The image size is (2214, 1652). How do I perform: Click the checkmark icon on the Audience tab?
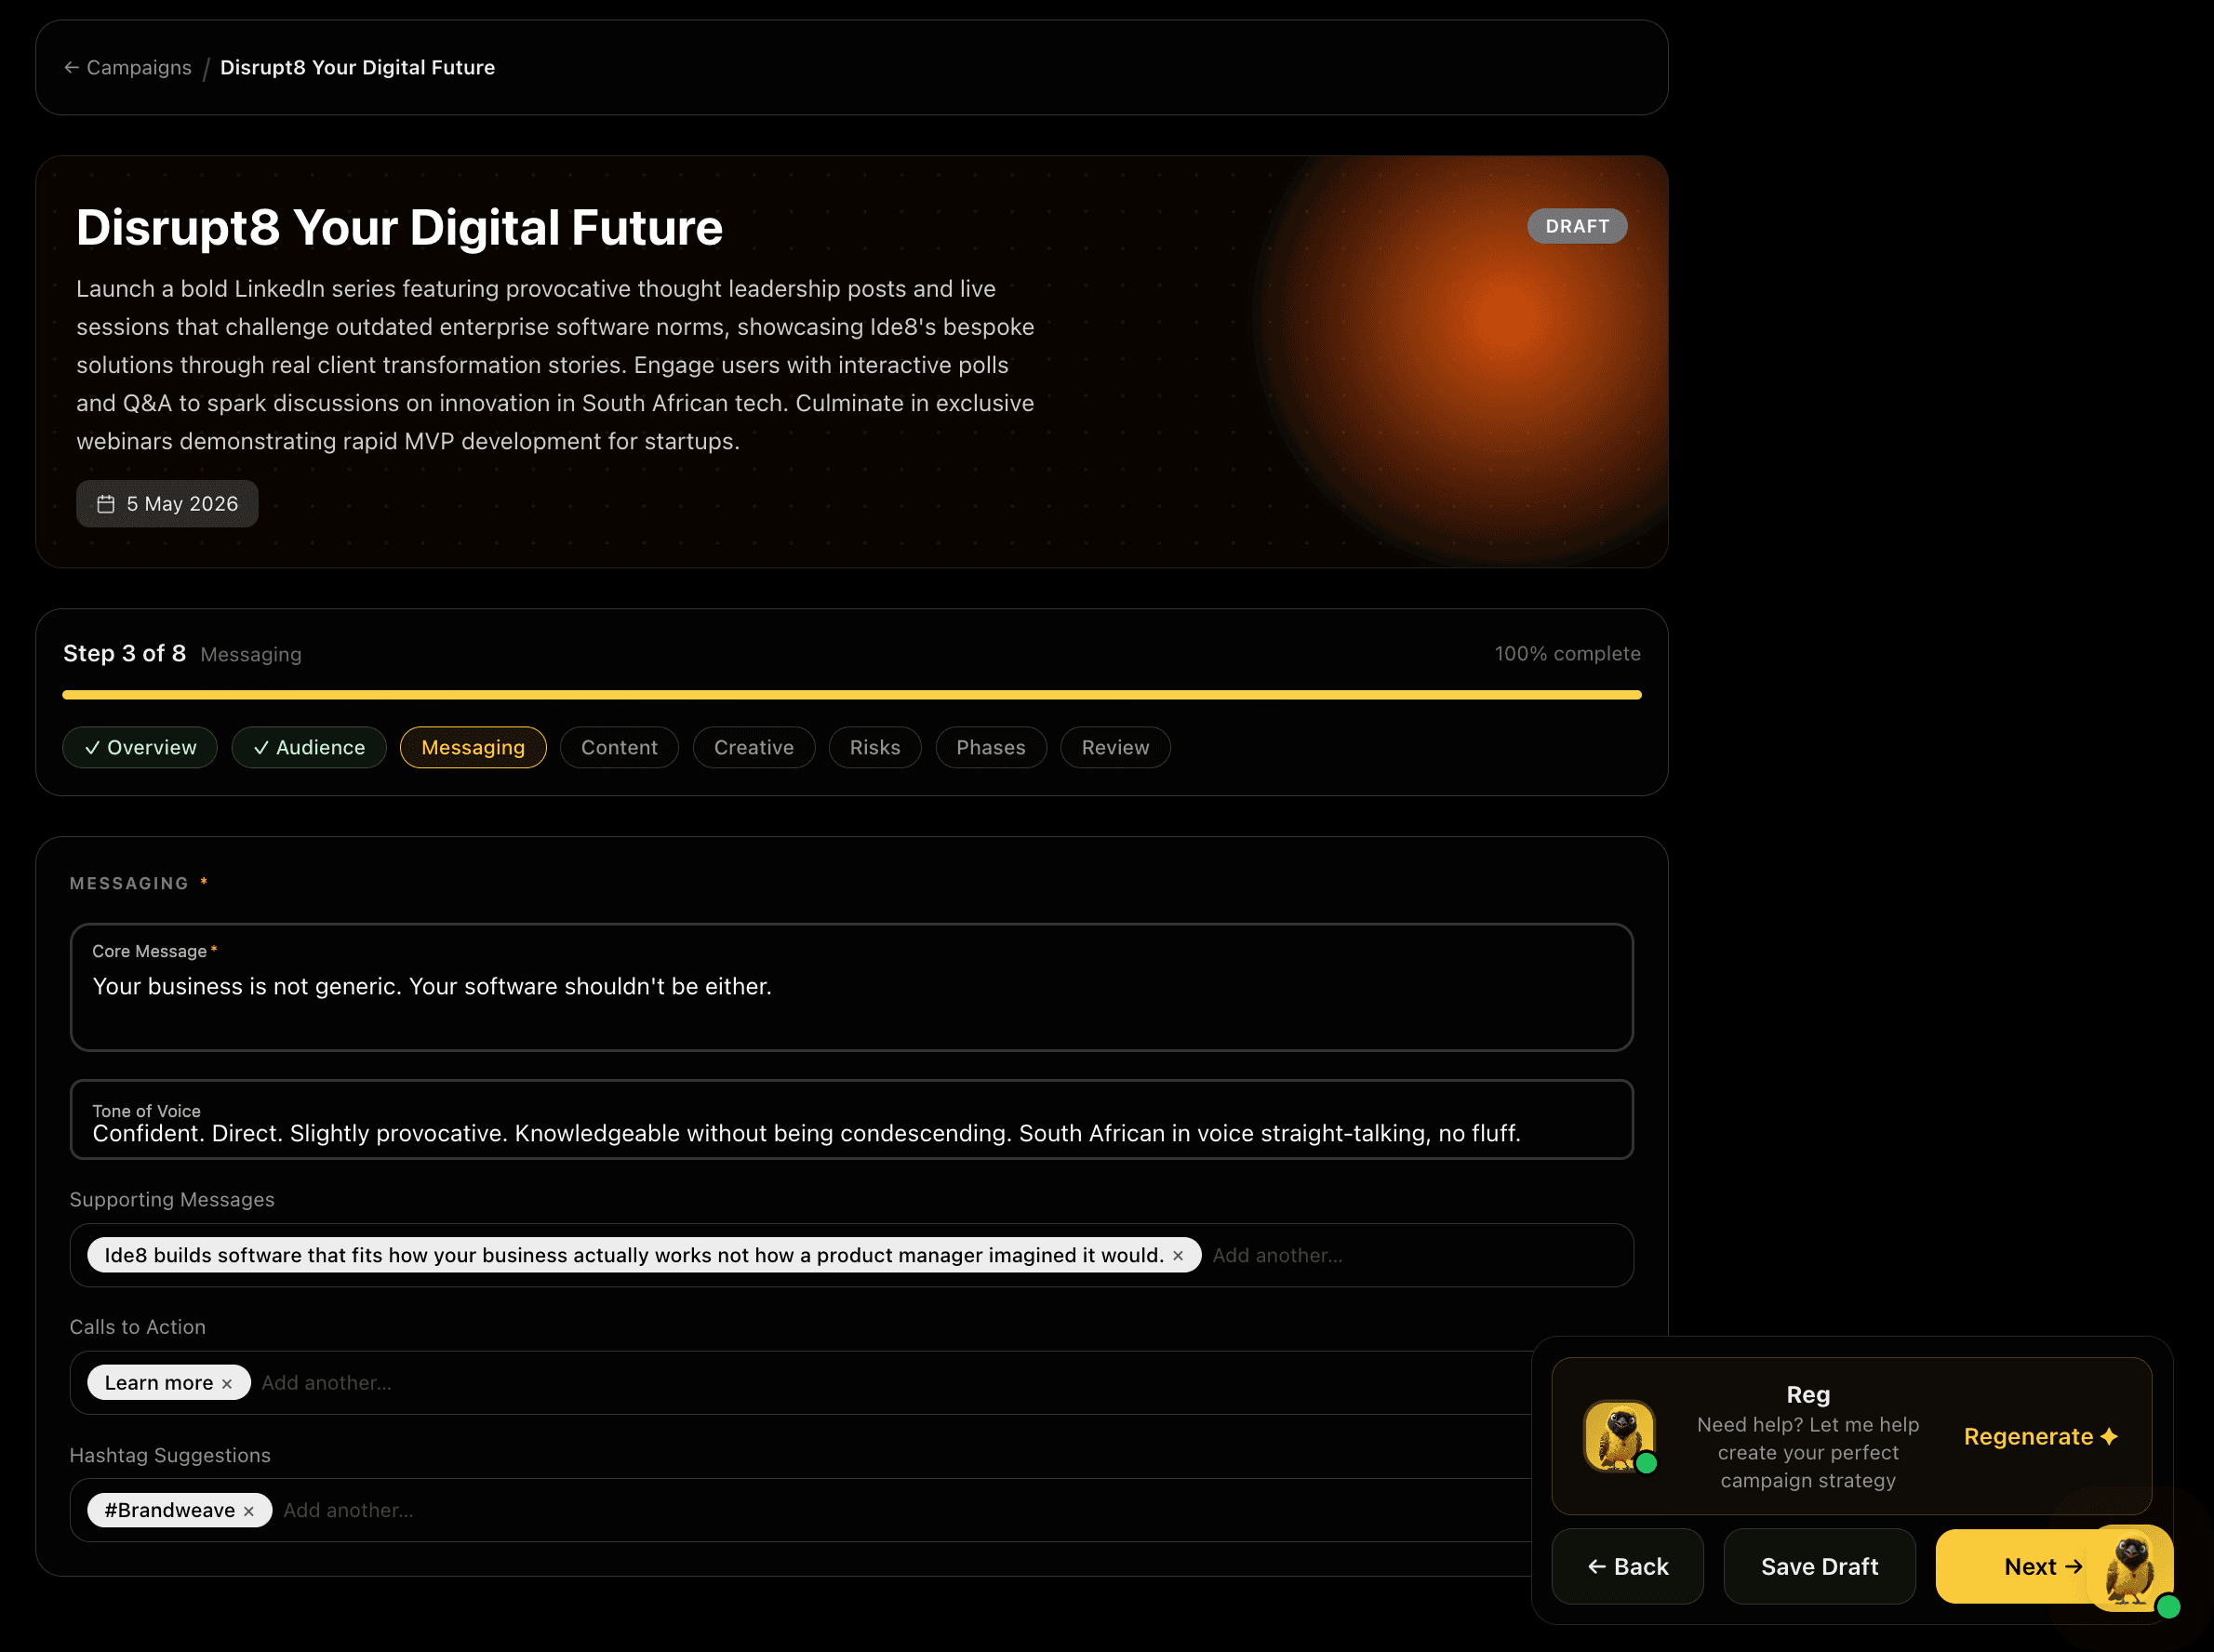(261, 748)
